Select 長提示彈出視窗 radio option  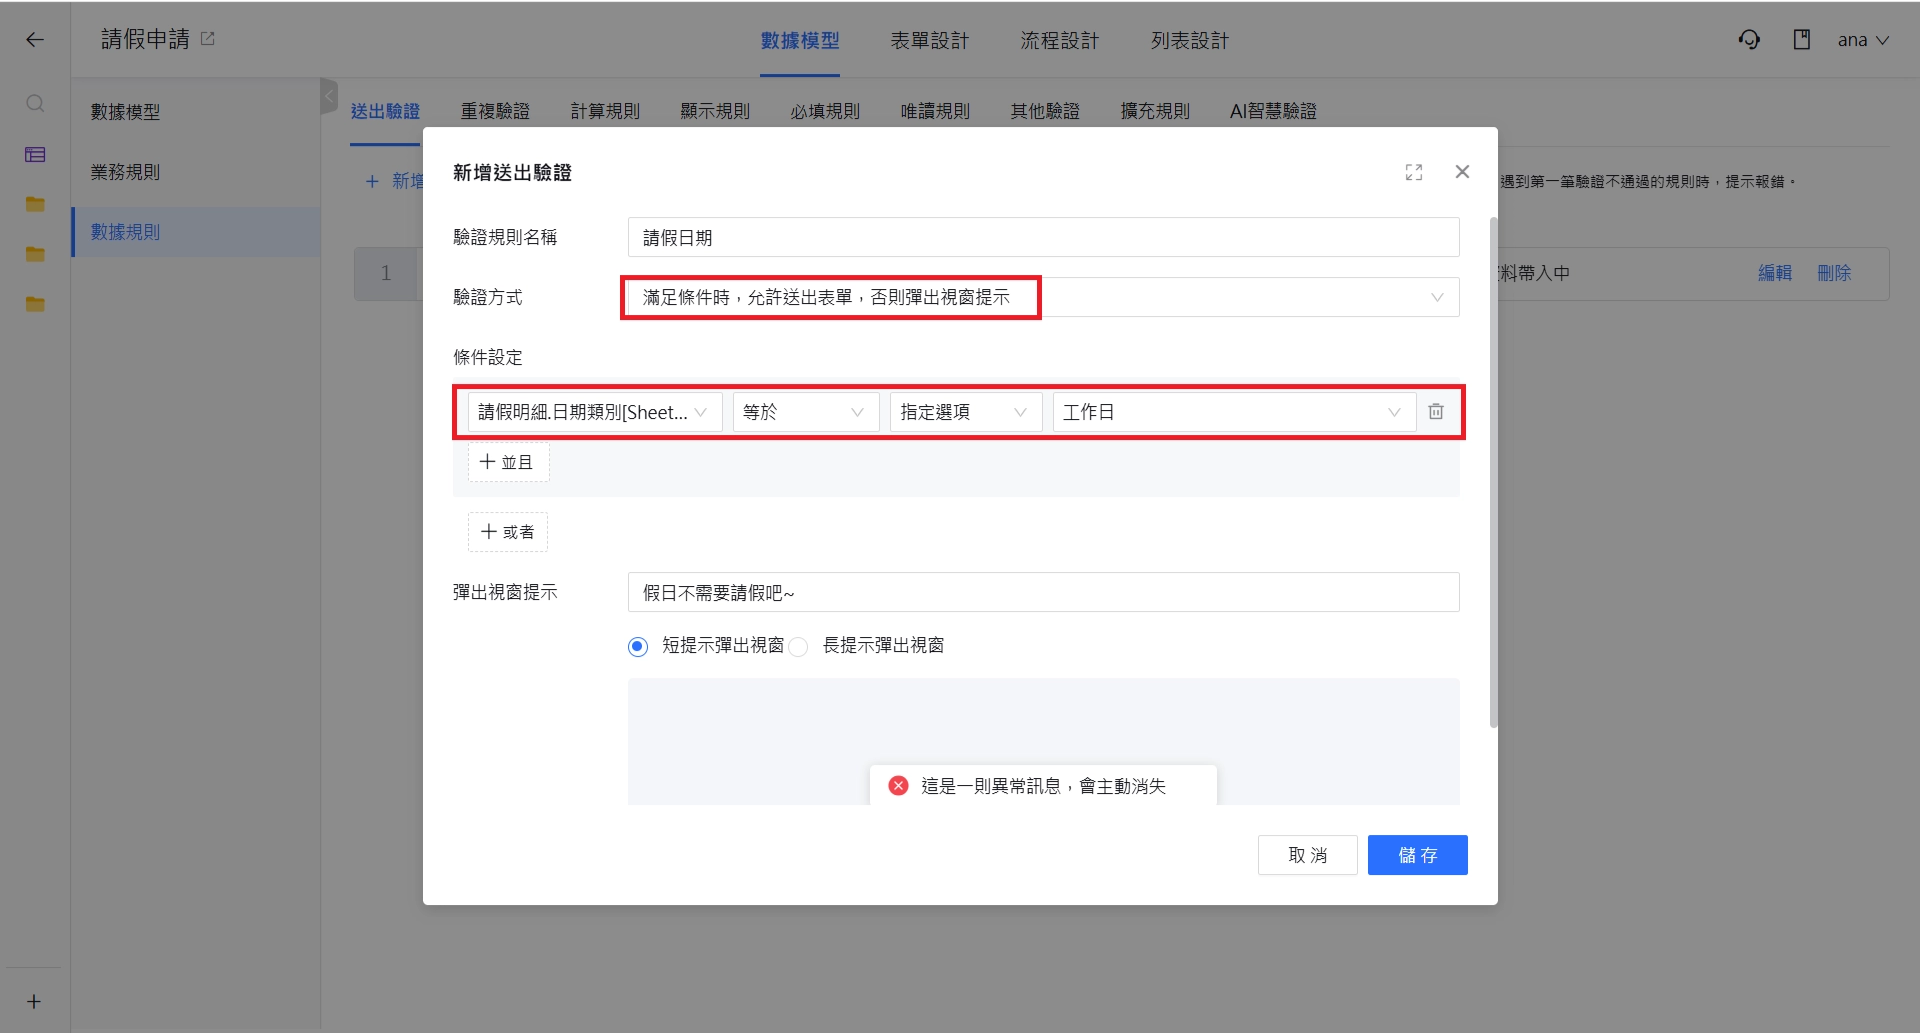tap(798, 647)
